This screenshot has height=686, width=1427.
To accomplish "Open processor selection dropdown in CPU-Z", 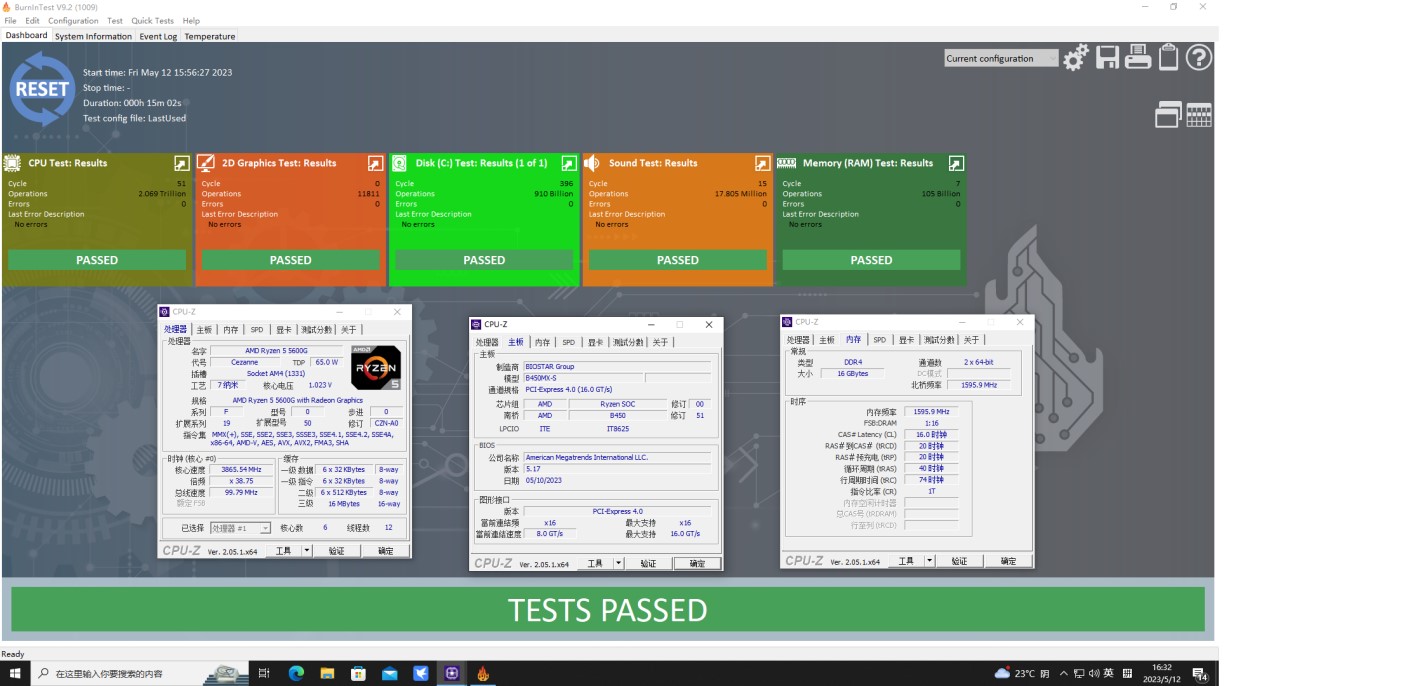I will 240,528.
